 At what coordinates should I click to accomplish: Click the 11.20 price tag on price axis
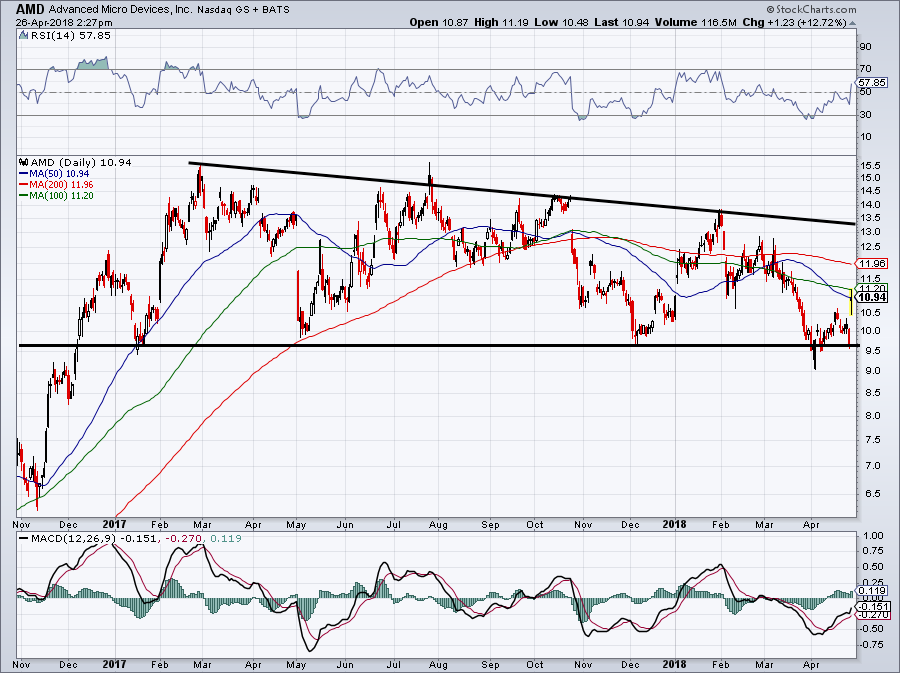(871, 288)
